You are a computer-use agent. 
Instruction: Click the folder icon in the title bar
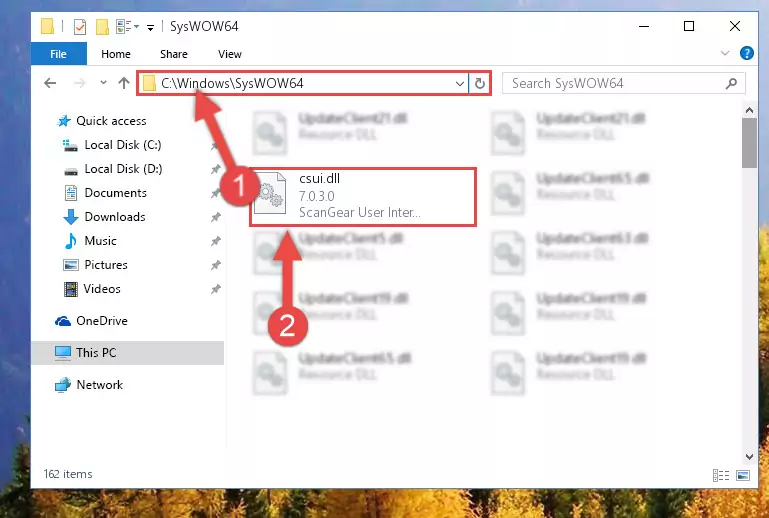(x=48, y=26)
